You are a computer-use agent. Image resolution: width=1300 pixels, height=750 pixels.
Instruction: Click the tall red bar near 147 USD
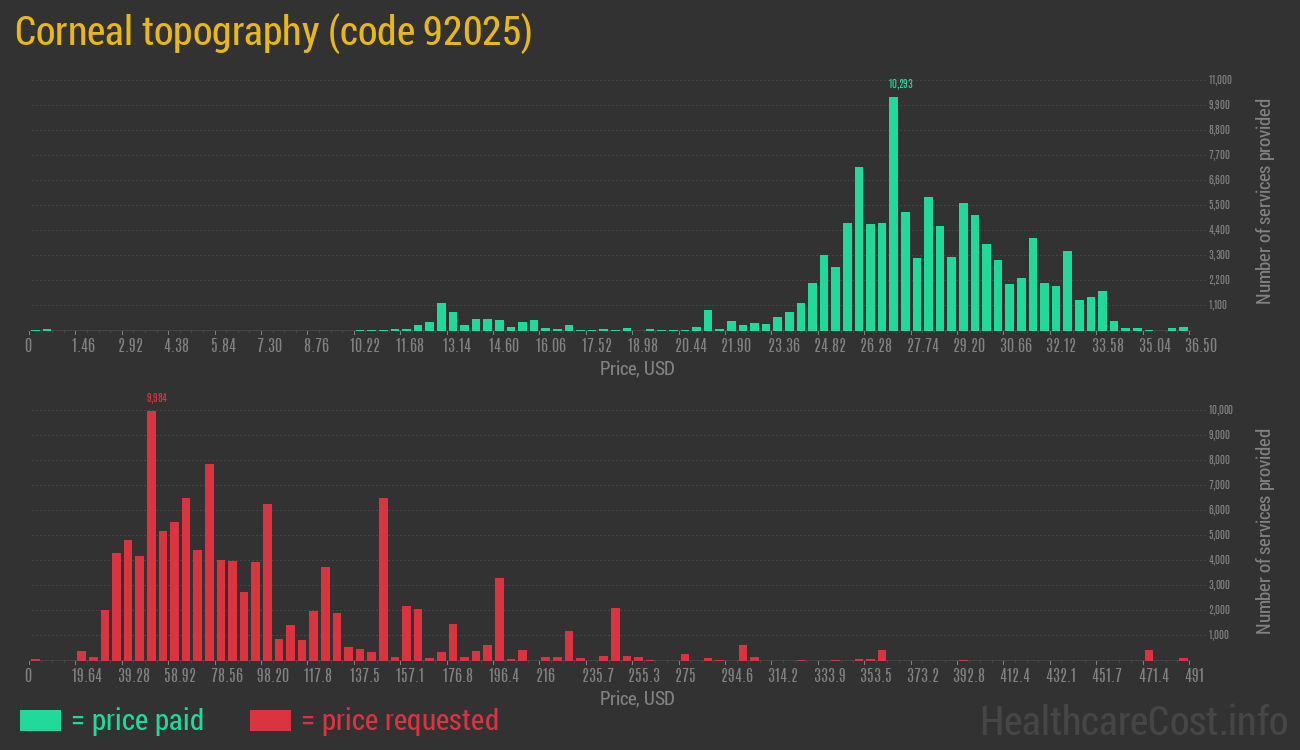[x=383, y=578]
